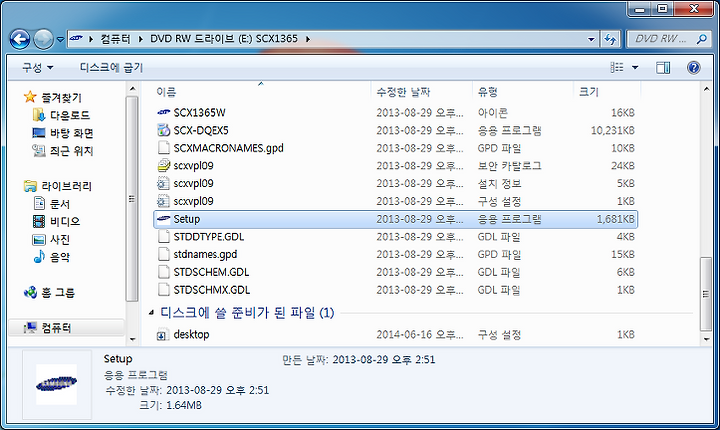The image size is (720, 430).
Task: Select the Setup application file
Action: [x=396, y=219]
